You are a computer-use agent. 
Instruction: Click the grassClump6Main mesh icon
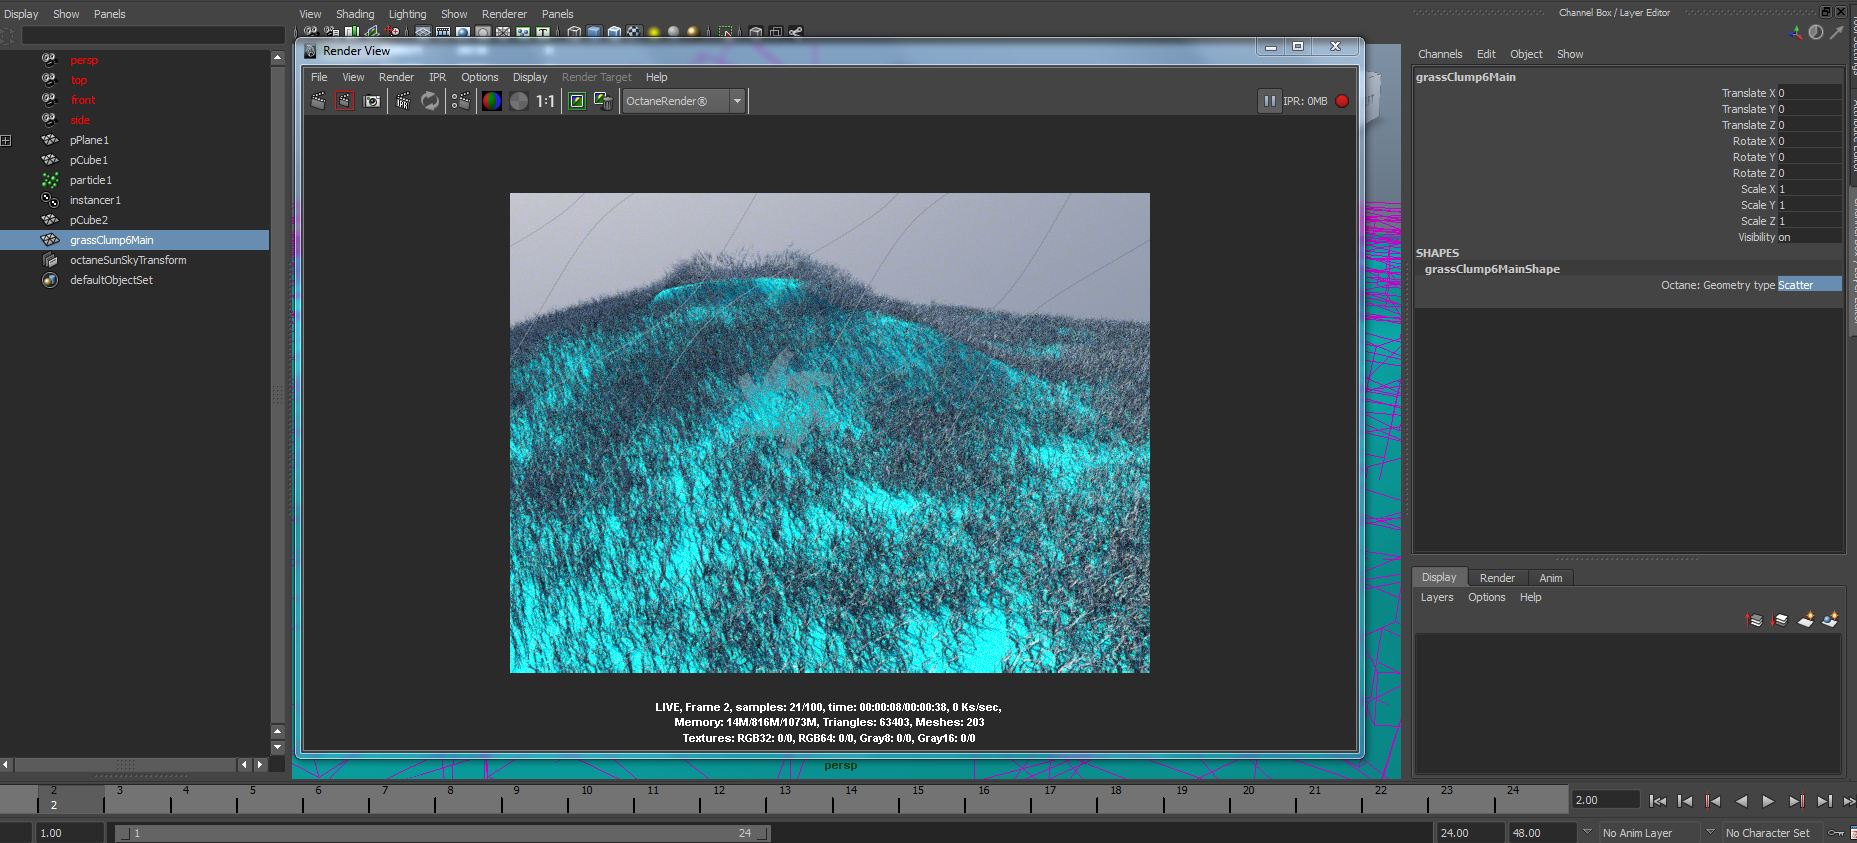(x=50, y=240)
